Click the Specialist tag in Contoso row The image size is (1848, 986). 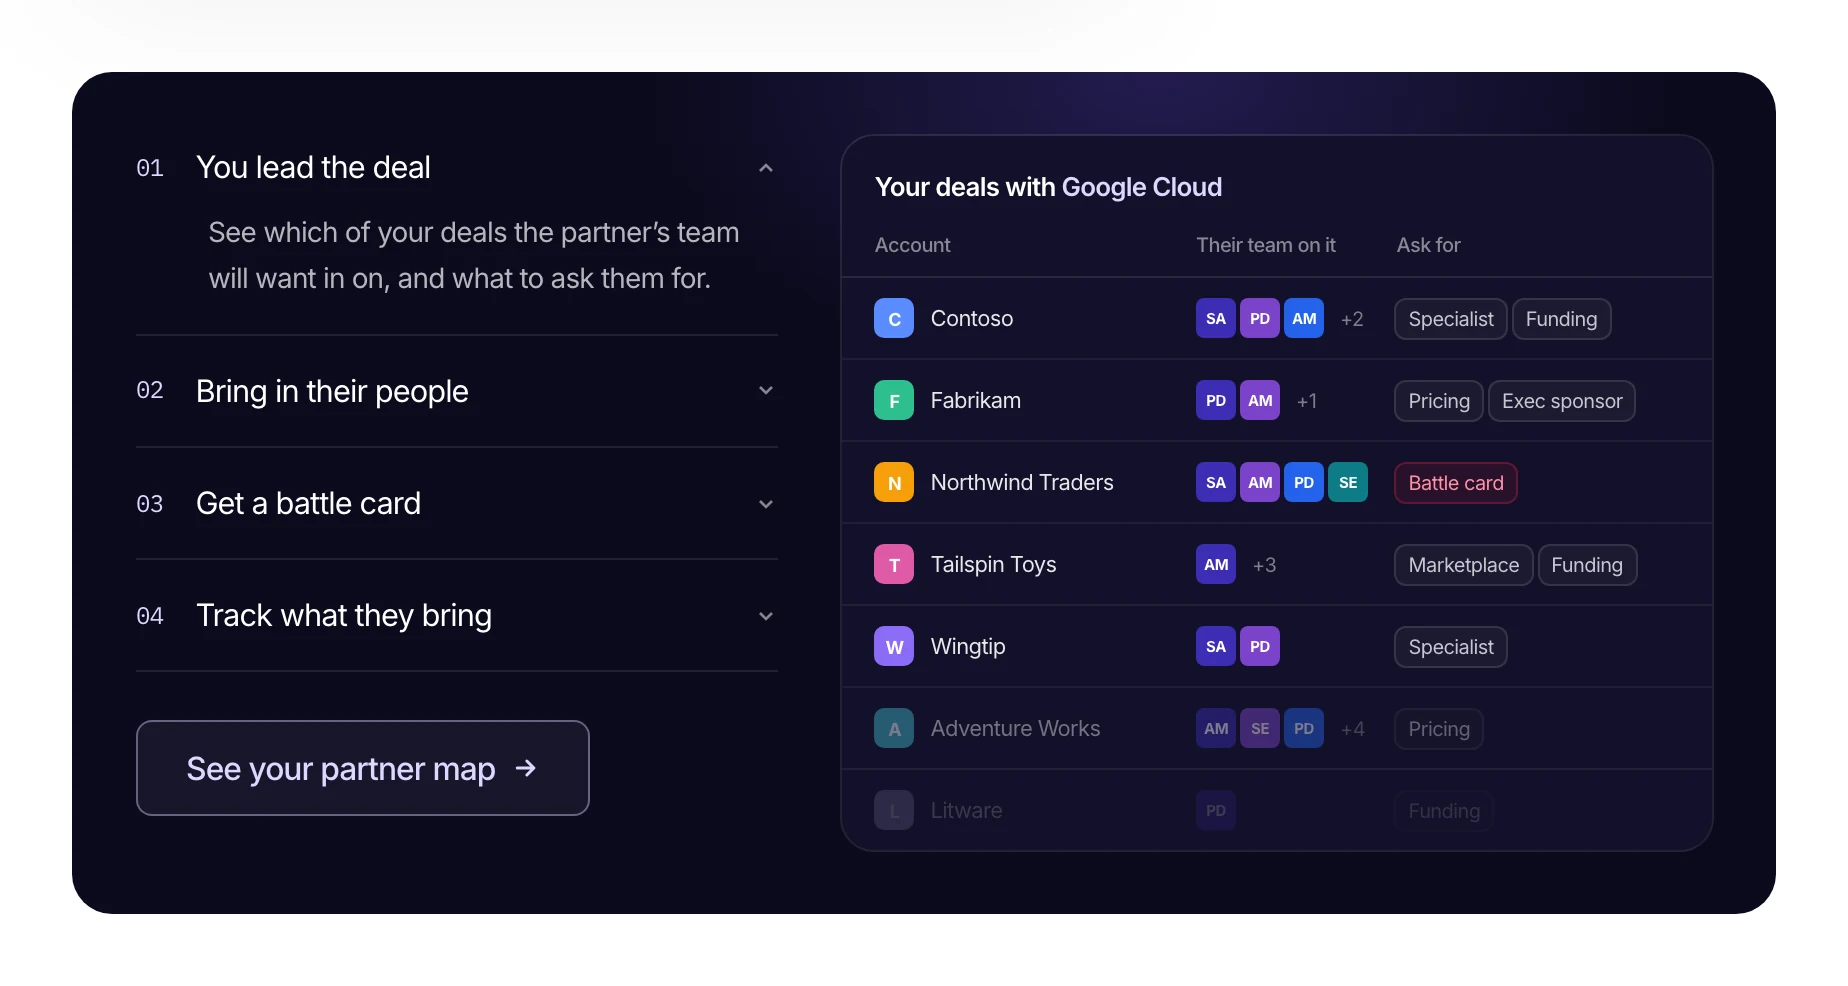pyautogui.click(x=1451, y=319)
